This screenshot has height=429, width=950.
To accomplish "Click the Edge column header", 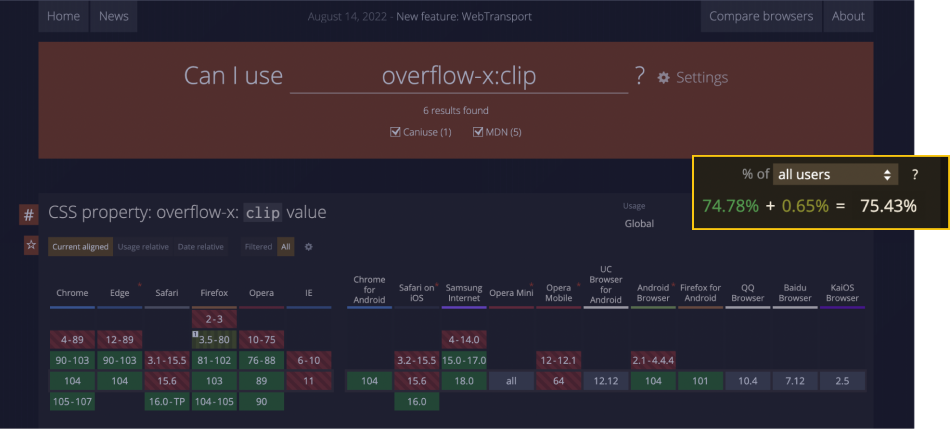I will point(120,293).
